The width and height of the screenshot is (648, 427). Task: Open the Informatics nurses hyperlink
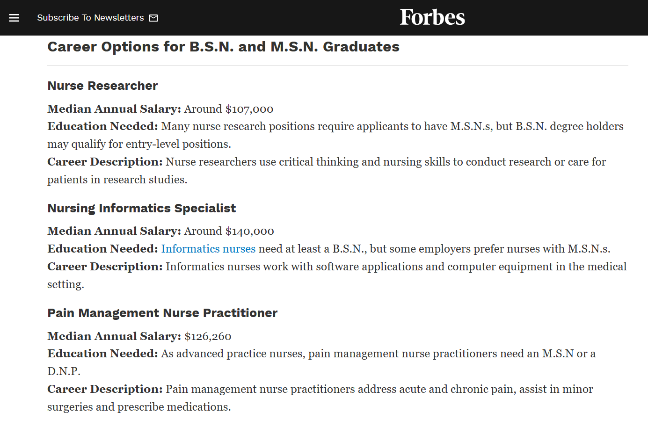tap(208, 249)
